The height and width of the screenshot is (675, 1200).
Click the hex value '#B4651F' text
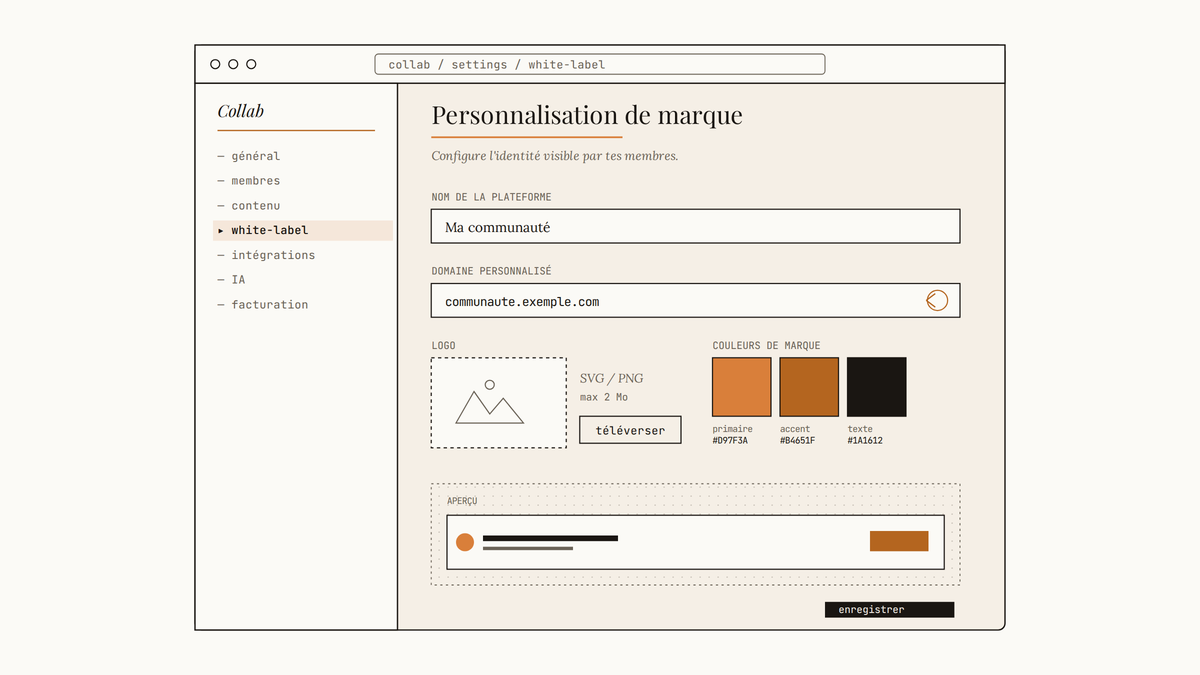(x=797, y=440)
